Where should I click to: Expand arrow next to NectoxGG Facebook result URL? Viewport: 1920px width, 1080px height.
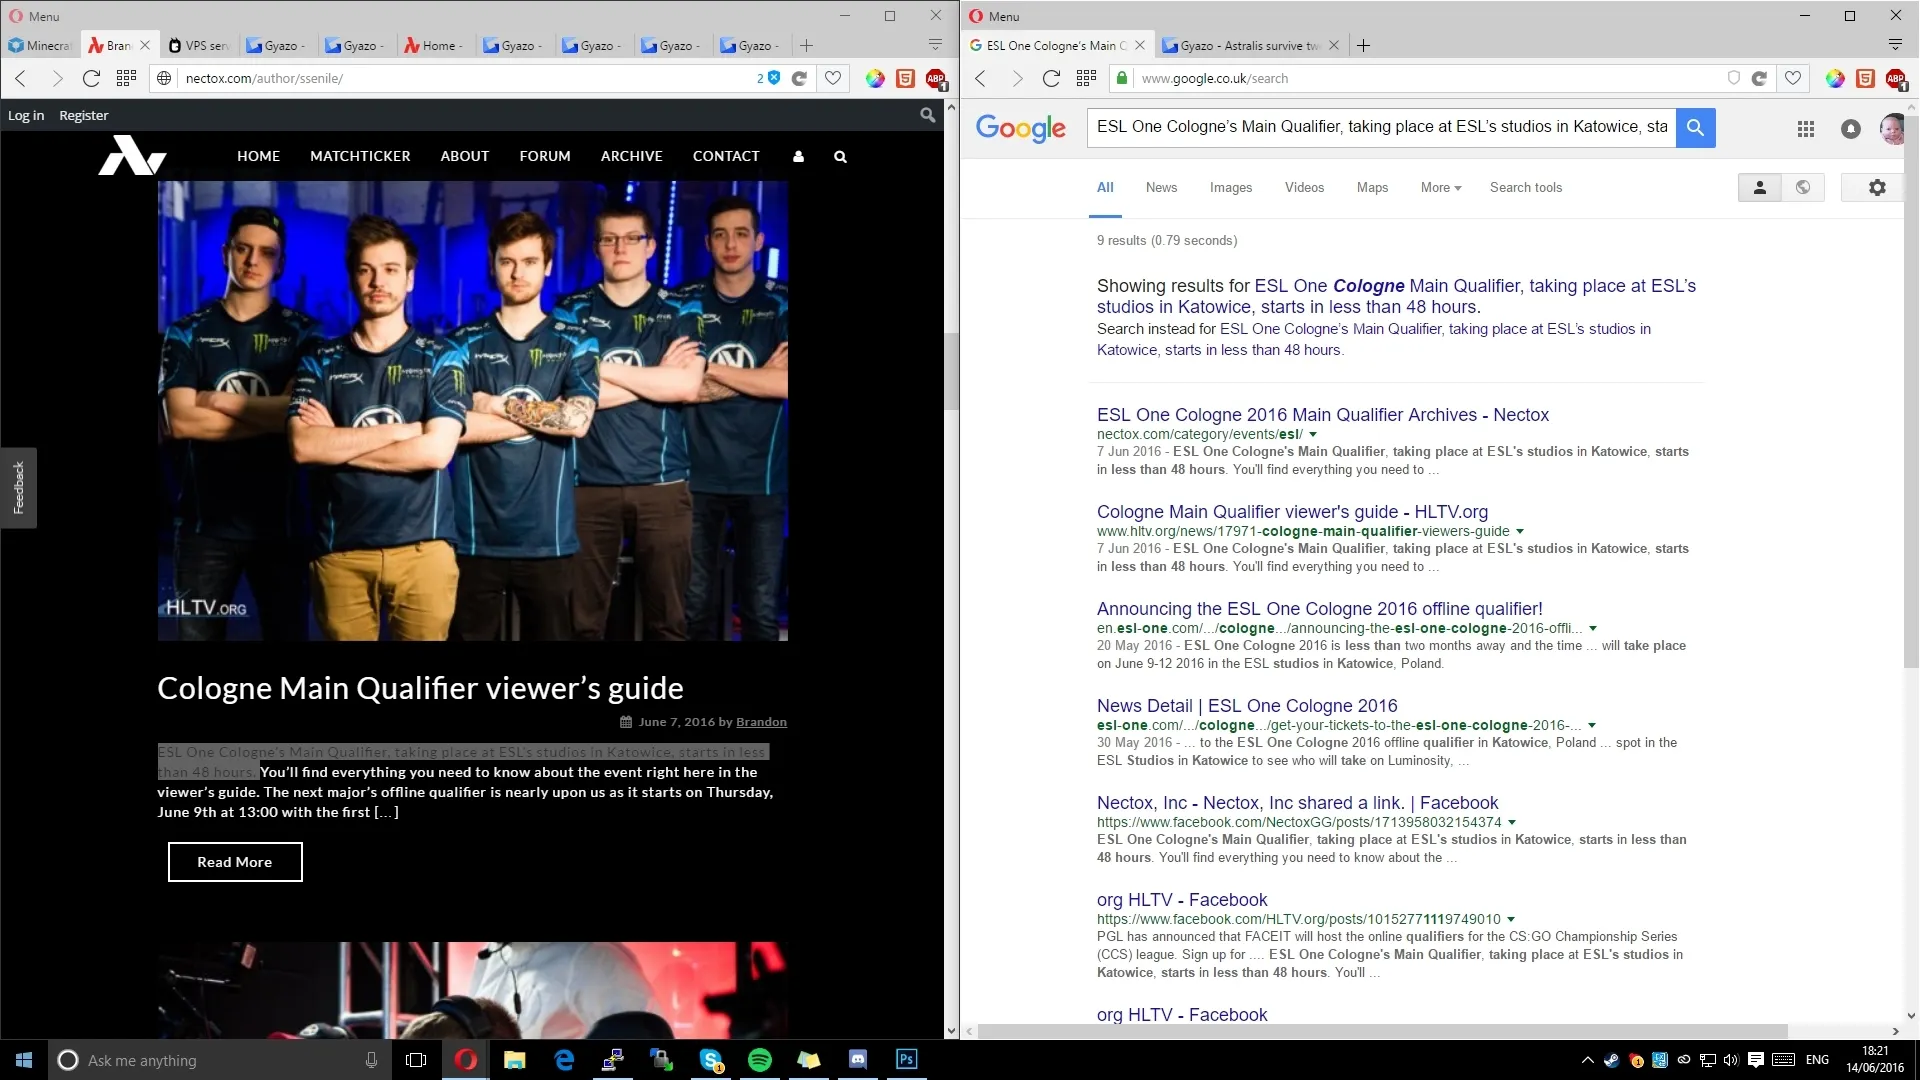[1512, 823]
